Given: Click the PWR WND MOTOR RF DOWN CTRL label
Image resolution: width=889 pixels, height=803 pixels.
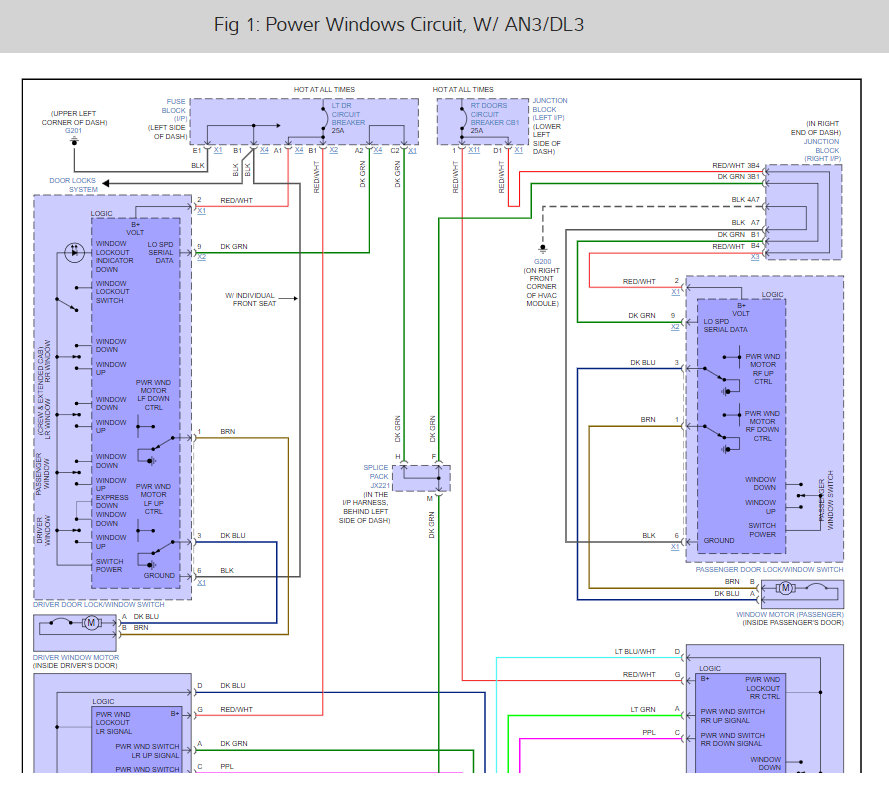Looking at the screenshot, I should [x=763, y=426].
